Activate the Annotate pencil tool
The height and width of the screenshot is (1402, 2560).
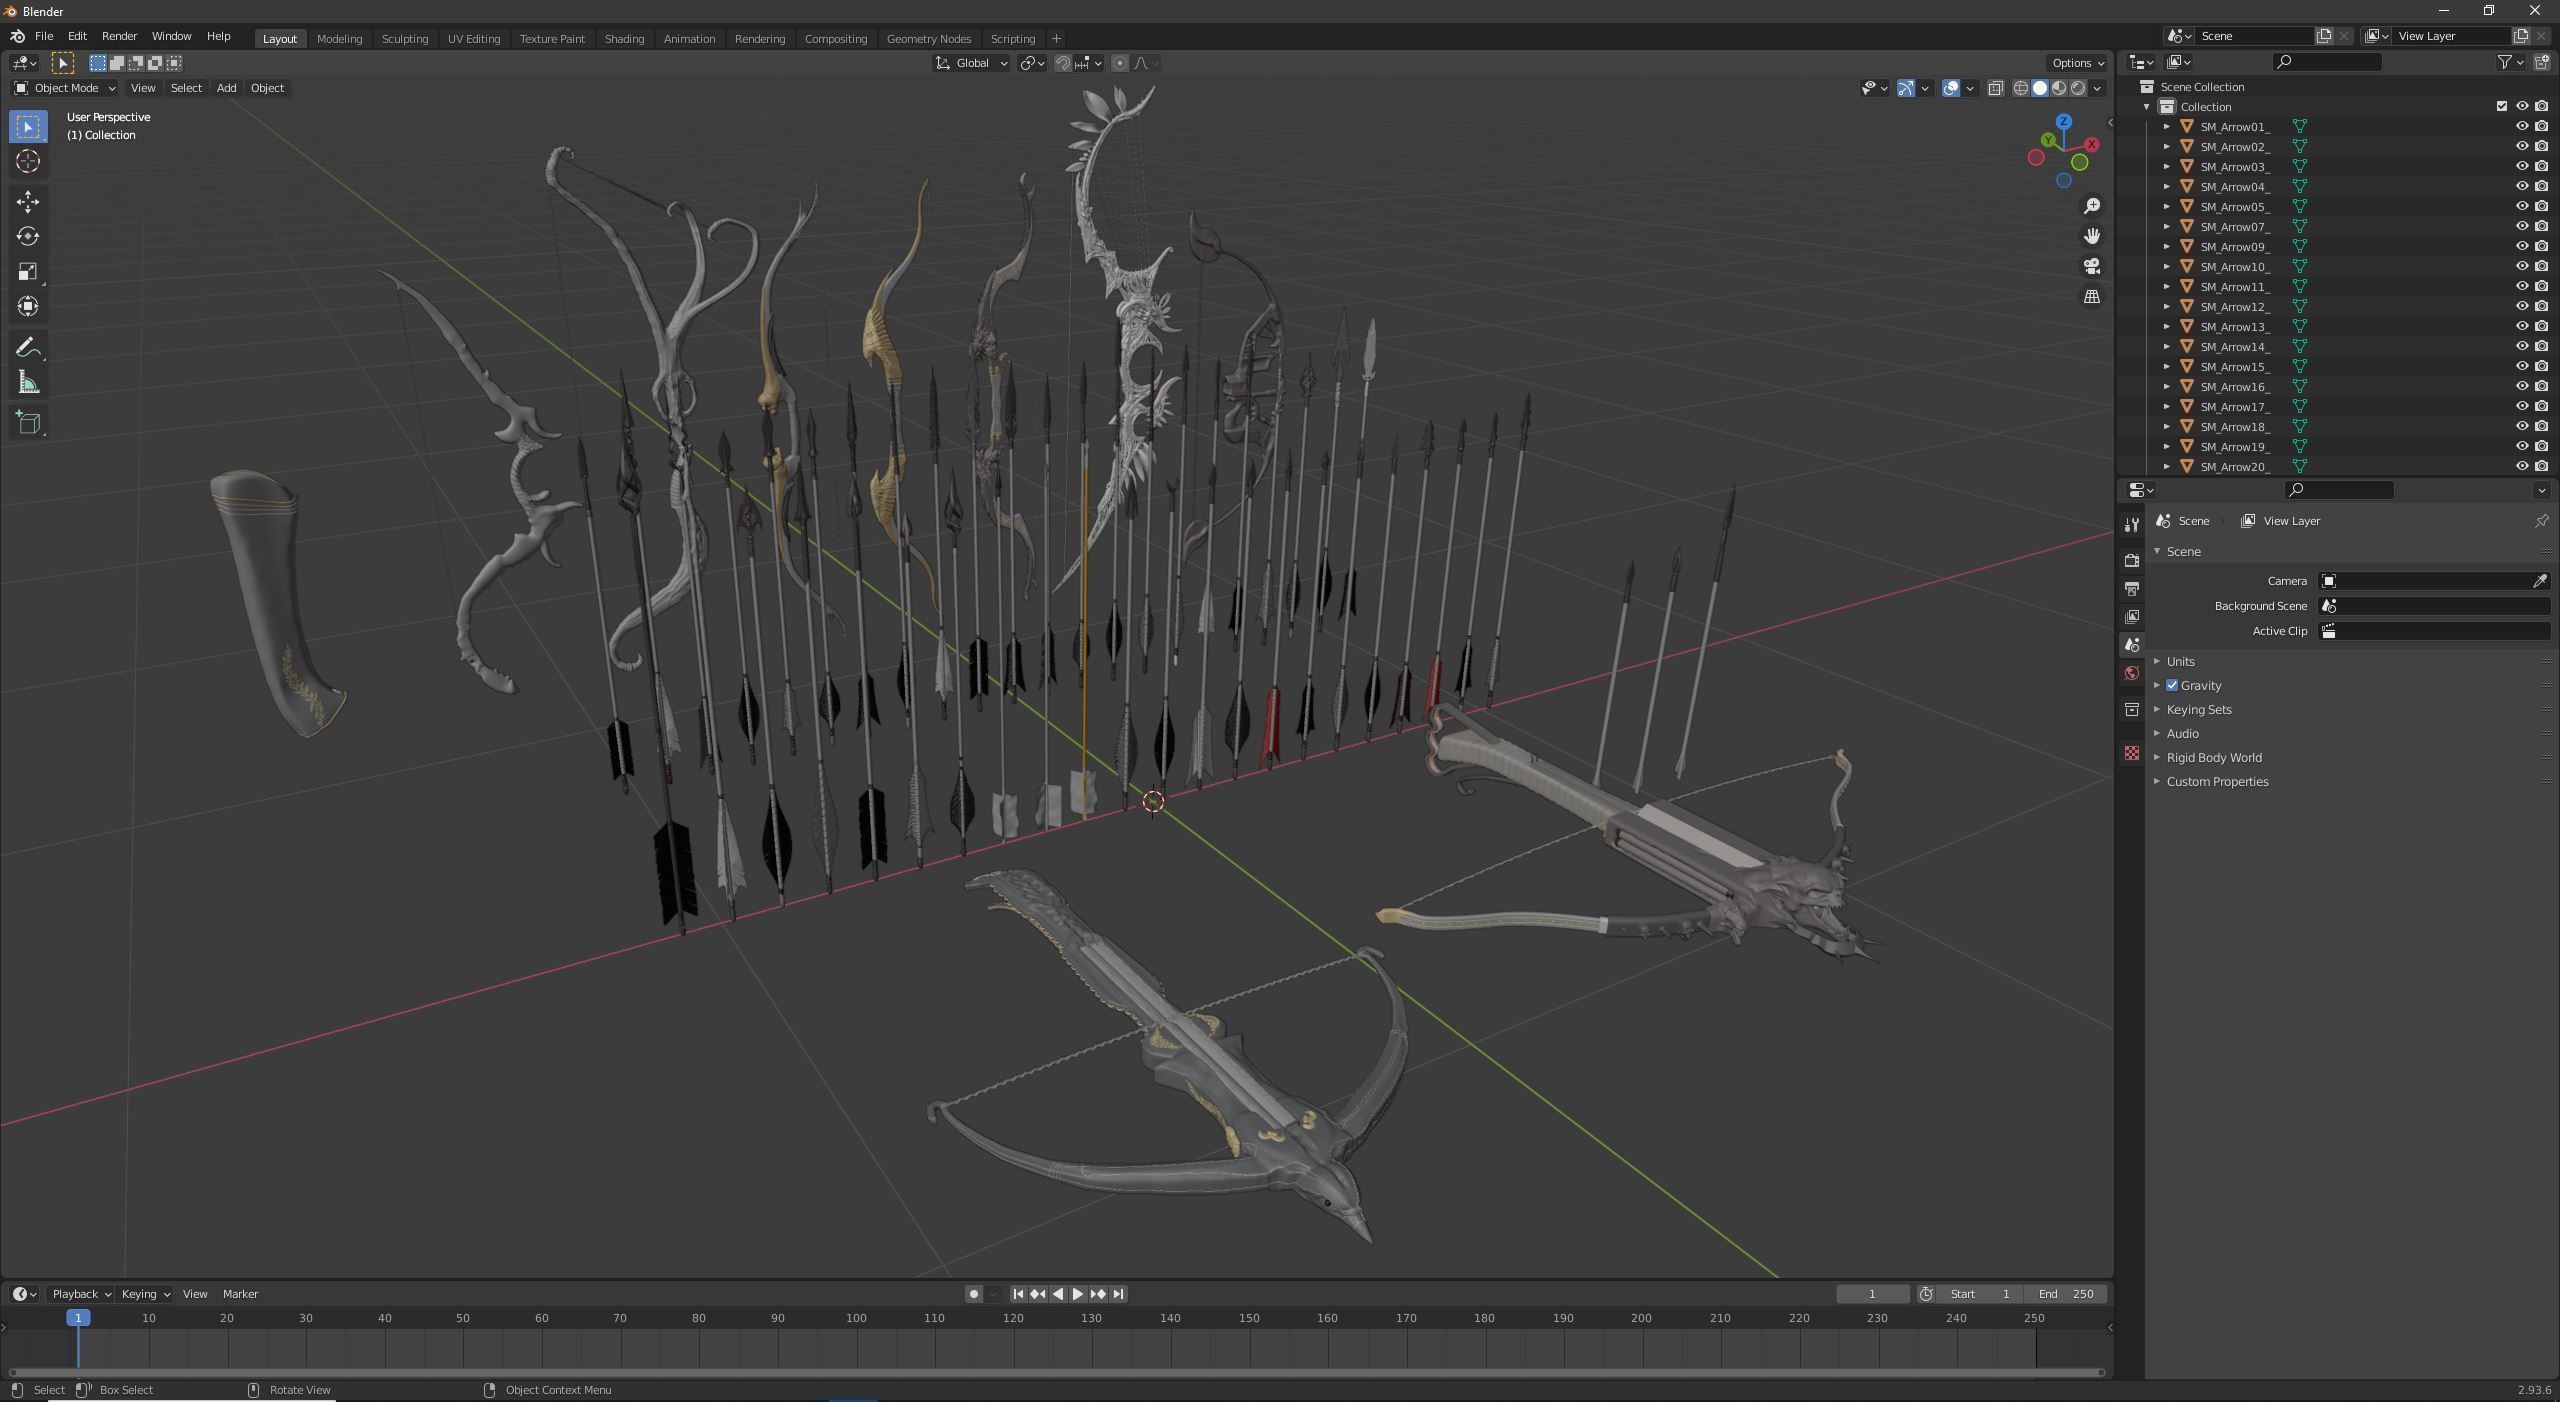tap(28, 347)
